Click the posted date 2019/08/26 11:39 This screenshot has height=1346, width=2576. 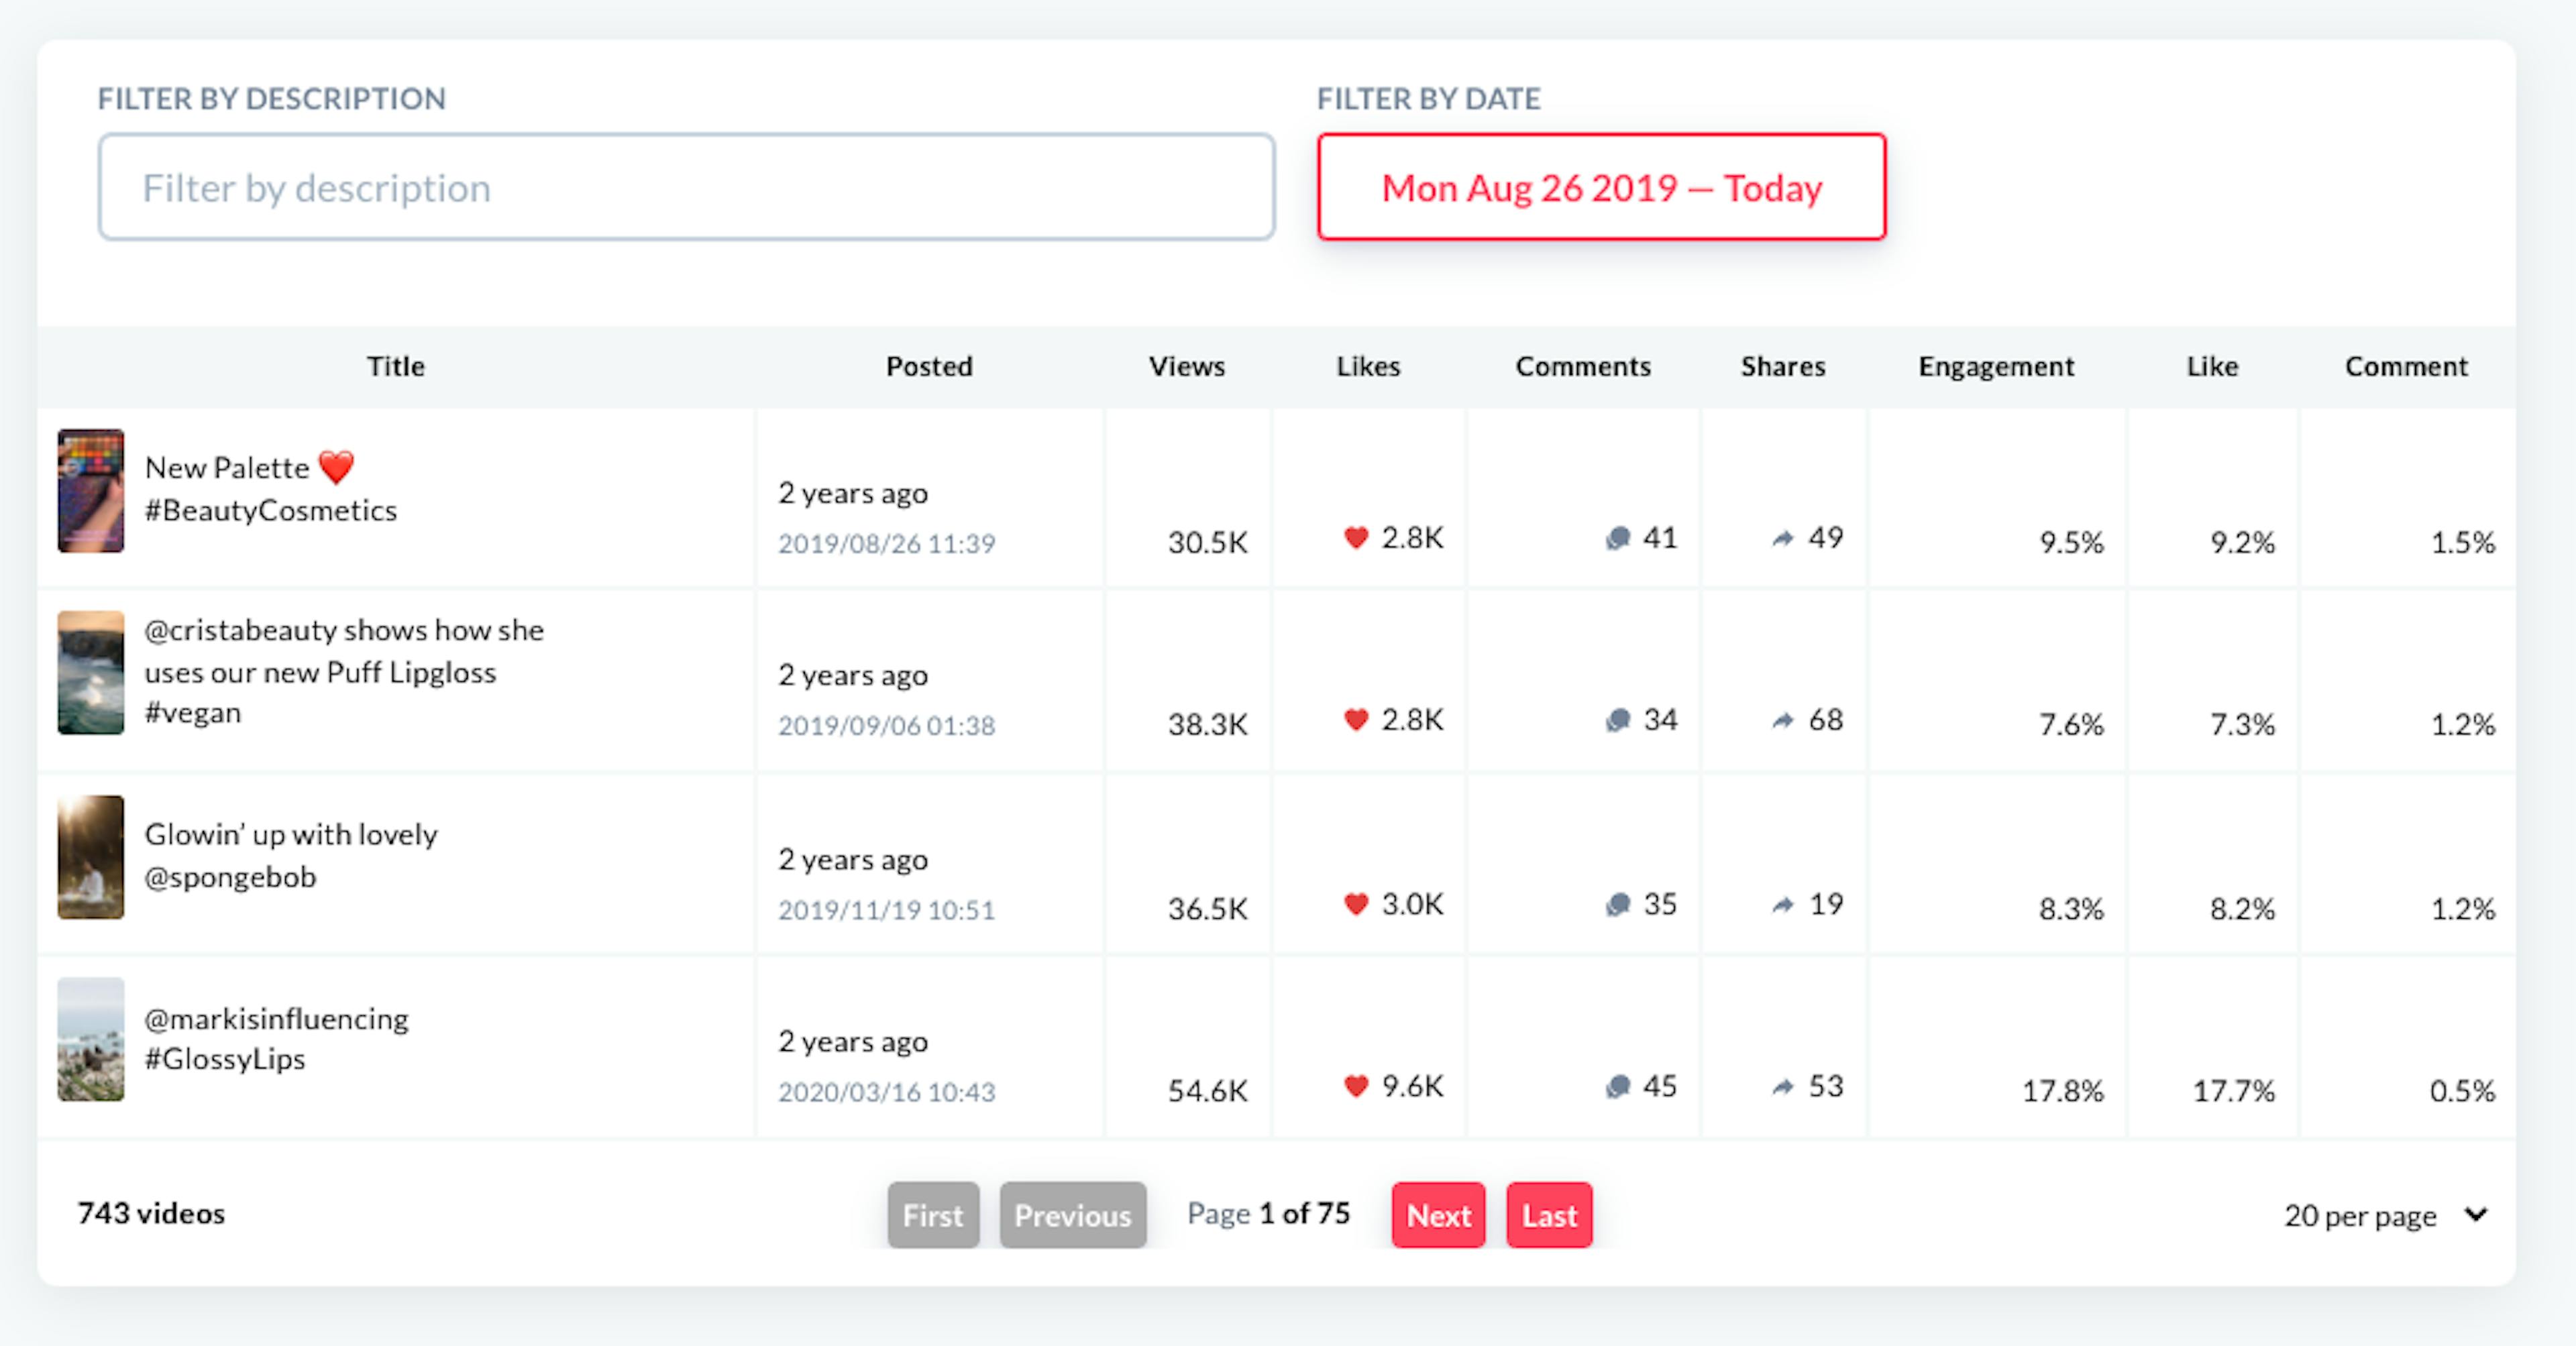coord(887,543)
